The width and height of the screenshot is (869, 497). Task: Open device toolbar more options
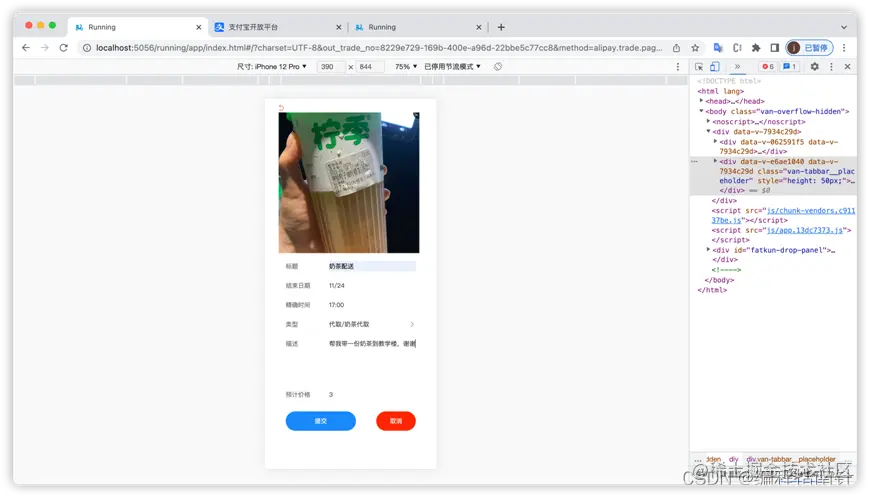(x=677, y=66)
